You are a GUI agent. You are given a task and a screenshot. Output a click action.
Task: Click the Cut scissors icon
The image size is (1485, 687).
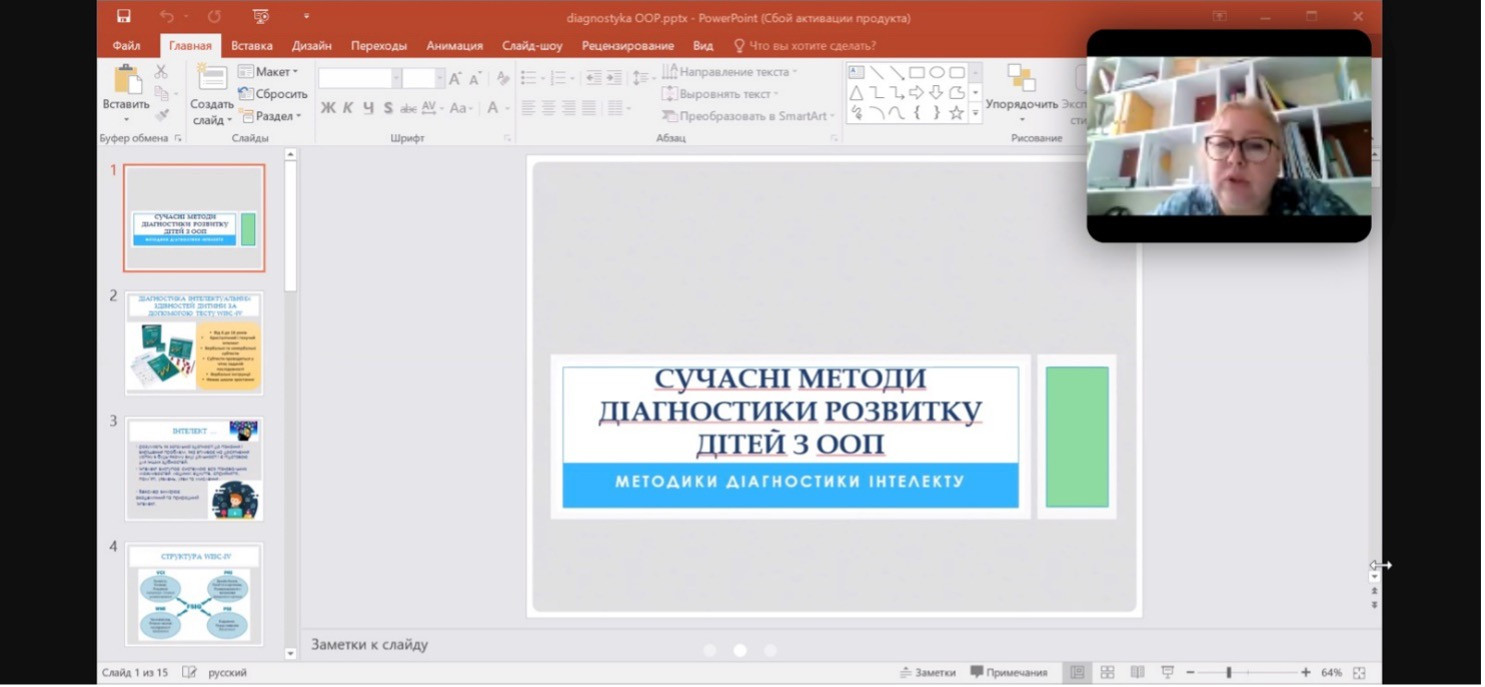pos(161,72)
